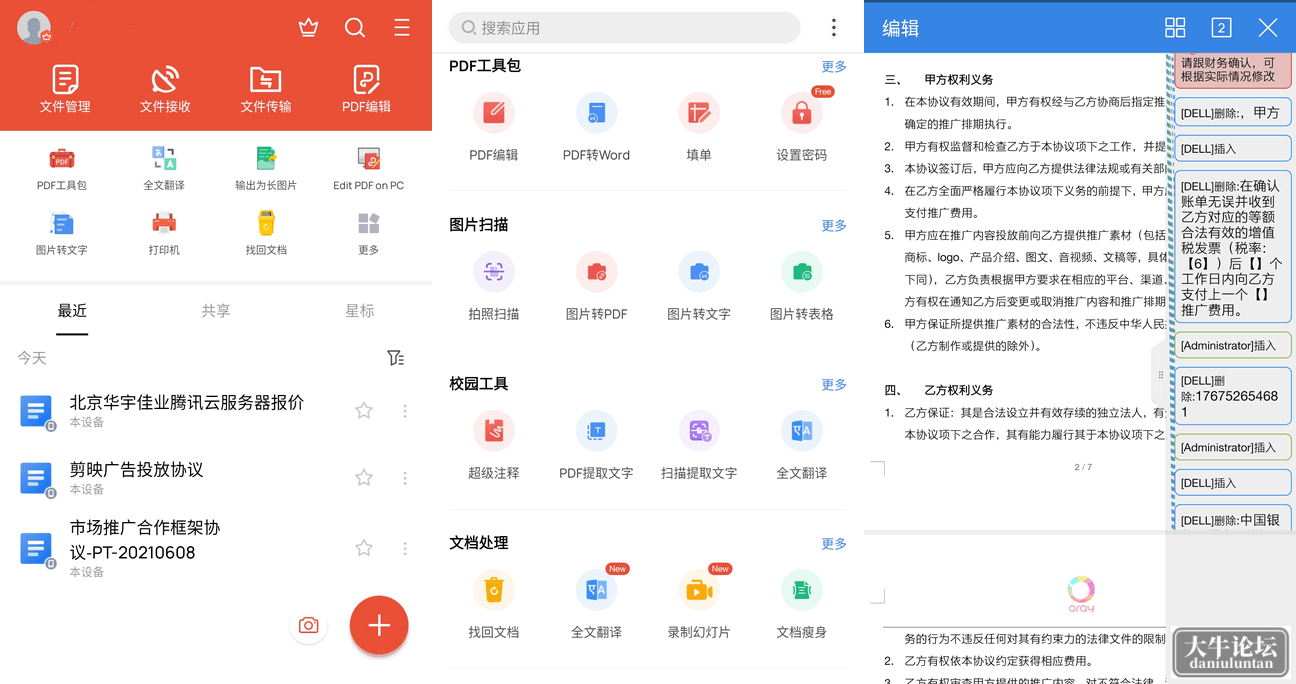This screenshot has width=1296, height=684.
Task: Open the file list filter icon
Action: (x=396, y=358)
